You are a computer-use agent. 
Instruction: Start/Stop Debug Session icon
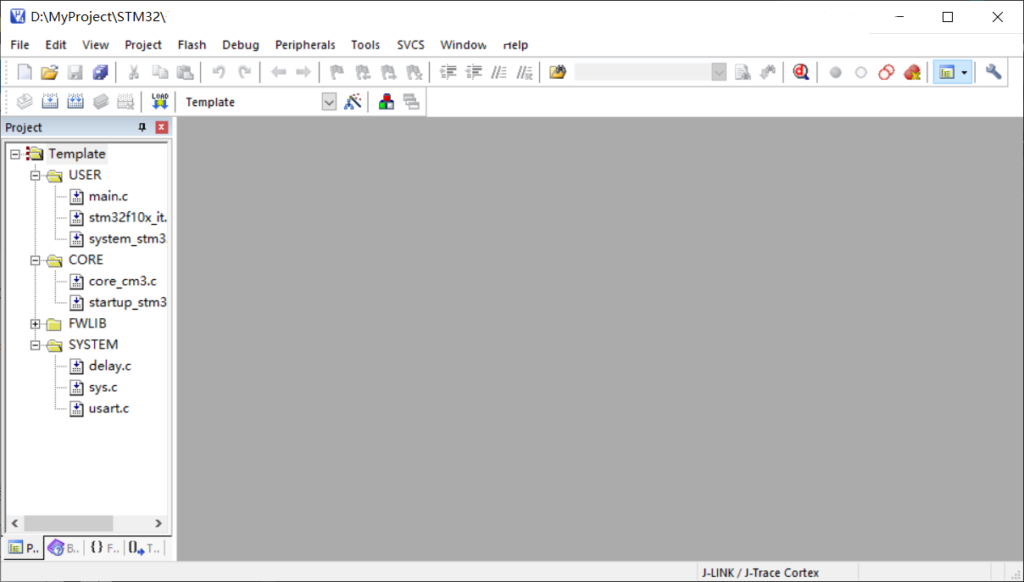[x=801, y=72]
